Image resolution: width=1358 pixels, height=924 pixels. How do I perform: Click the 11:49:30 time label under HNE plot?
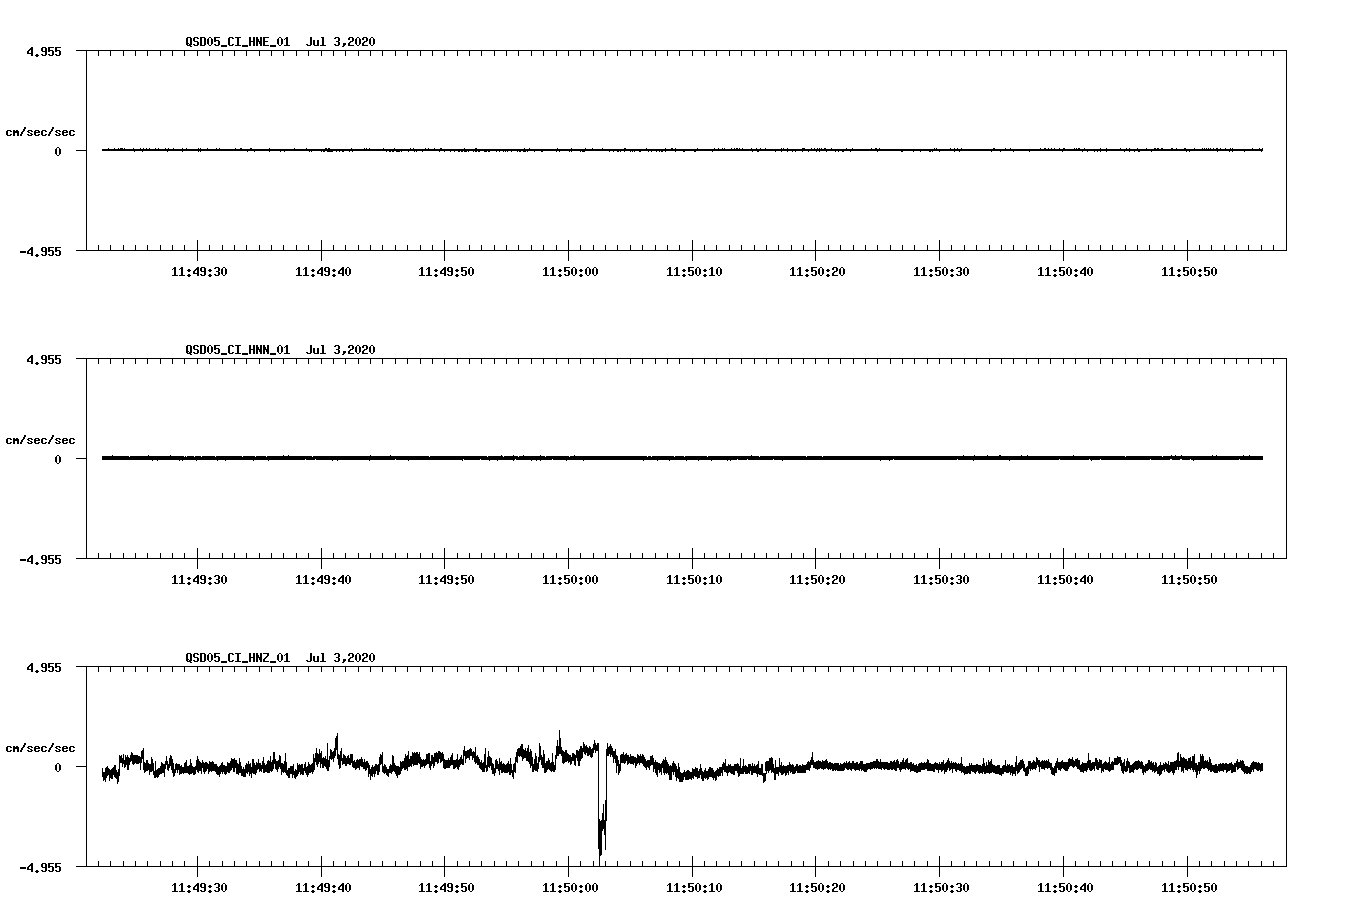[x=198, y=272]
